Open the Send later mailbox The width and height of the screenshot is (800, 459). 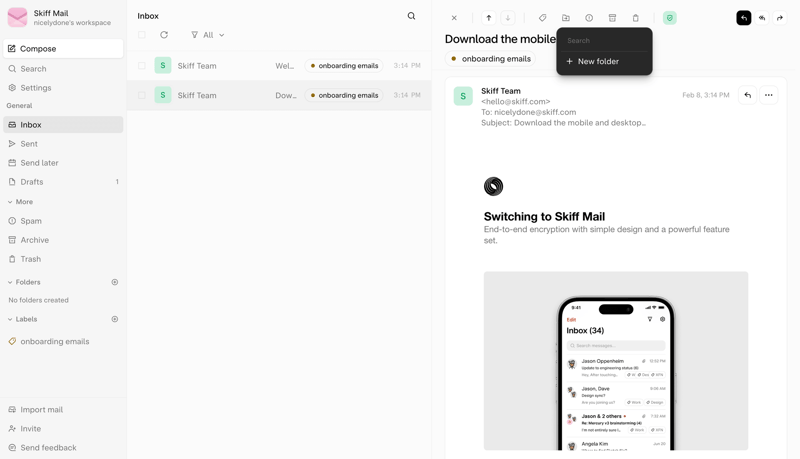(x=63, y=163)
